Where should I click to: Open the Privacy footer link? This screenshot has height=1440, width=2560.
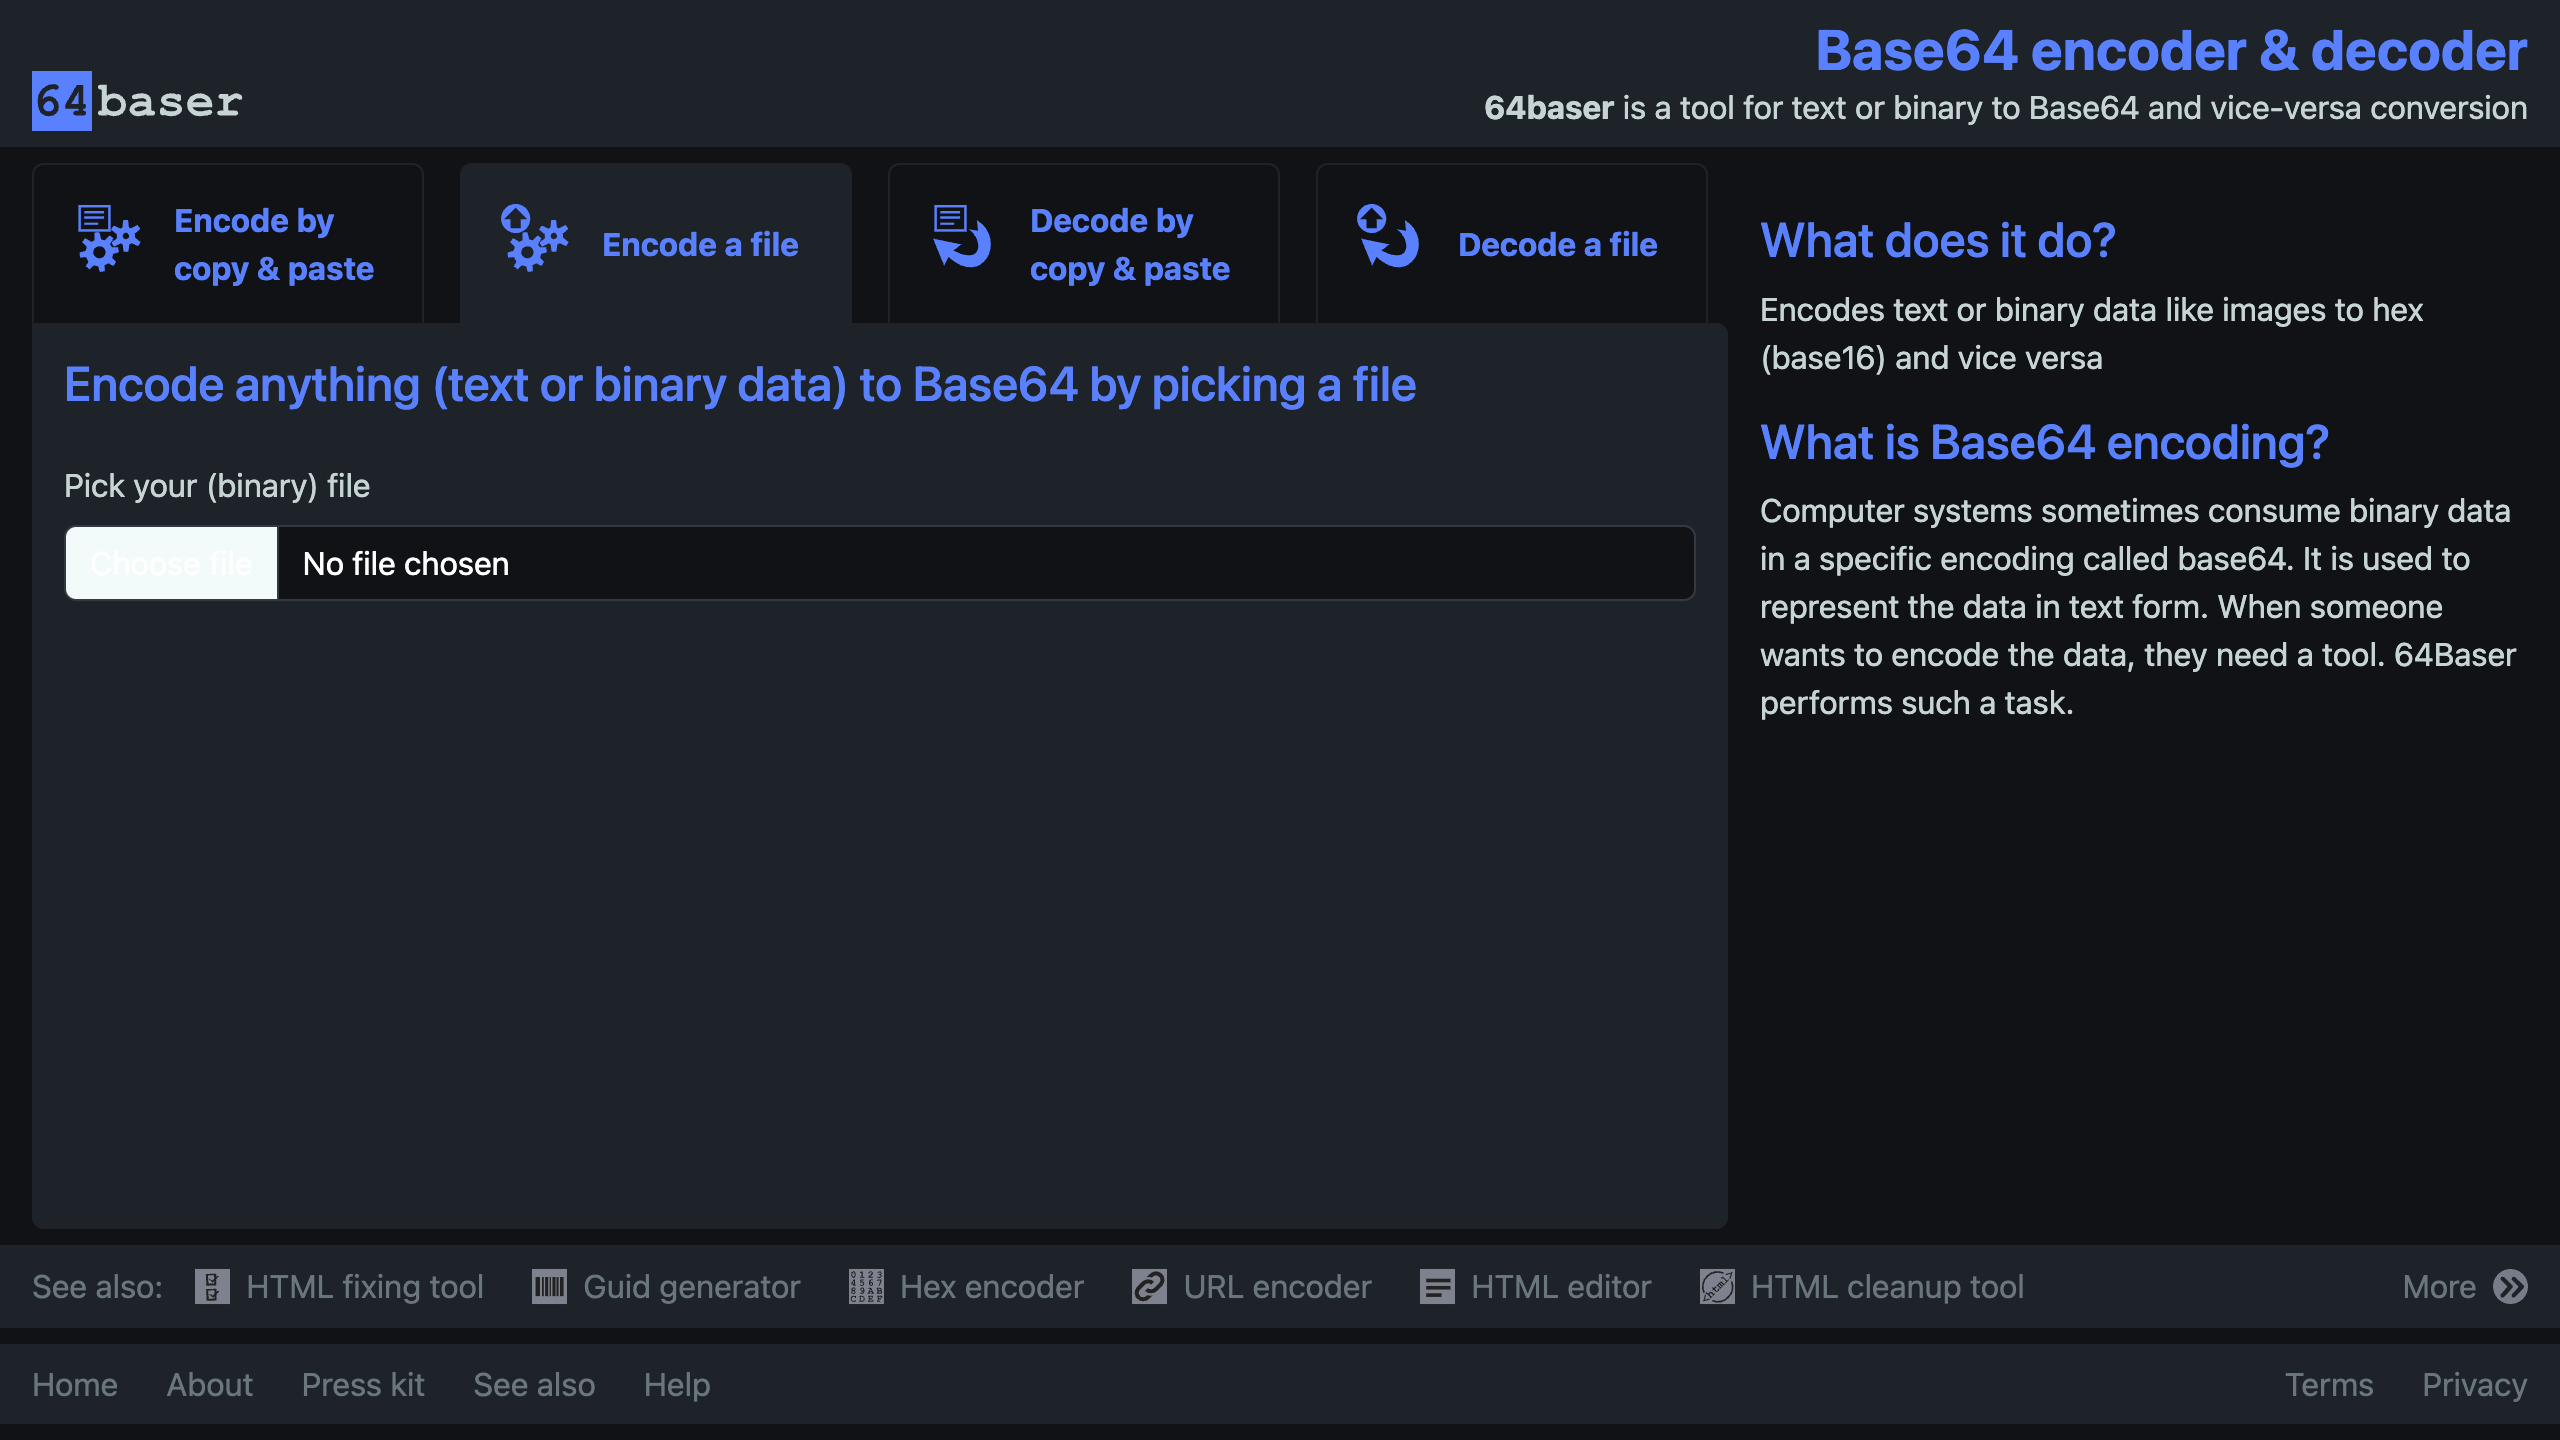(x=2474, y=1384)
